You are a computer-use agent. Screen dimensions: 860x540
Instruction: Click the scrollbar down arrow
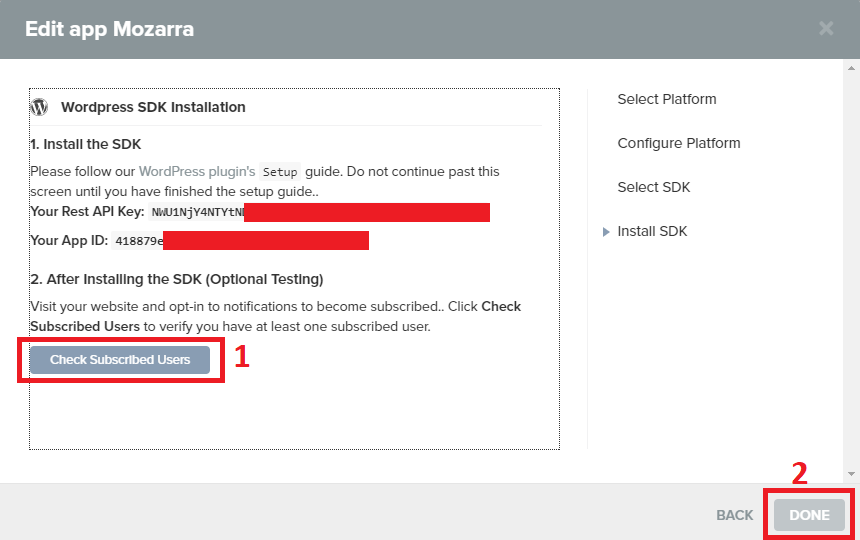pos(851,474)
